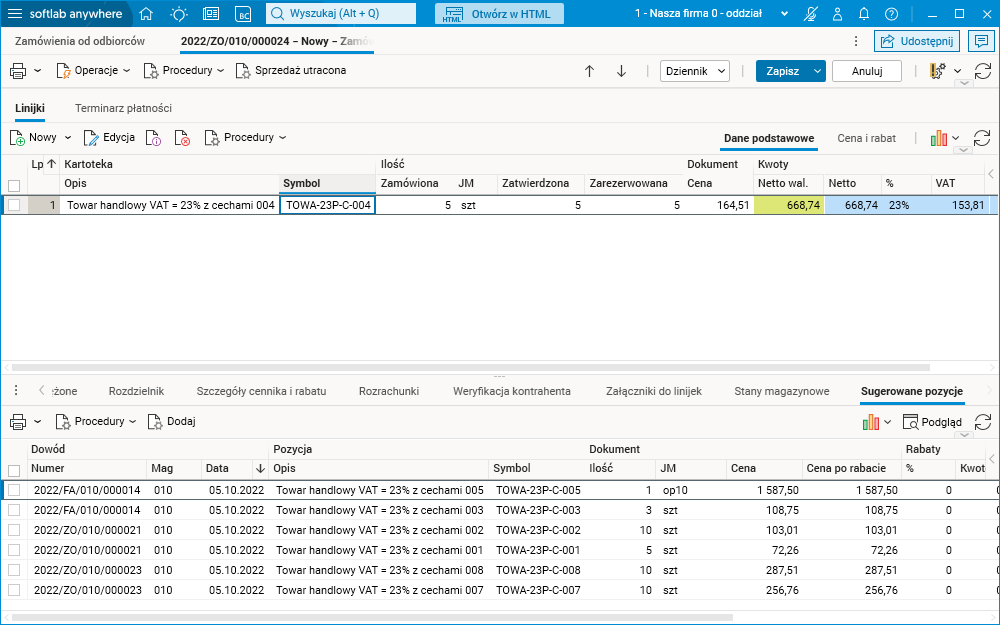Viewport: 1000px width, 625px height.
Task: Go to the home screen icon
Action: (x=146, y=14)
